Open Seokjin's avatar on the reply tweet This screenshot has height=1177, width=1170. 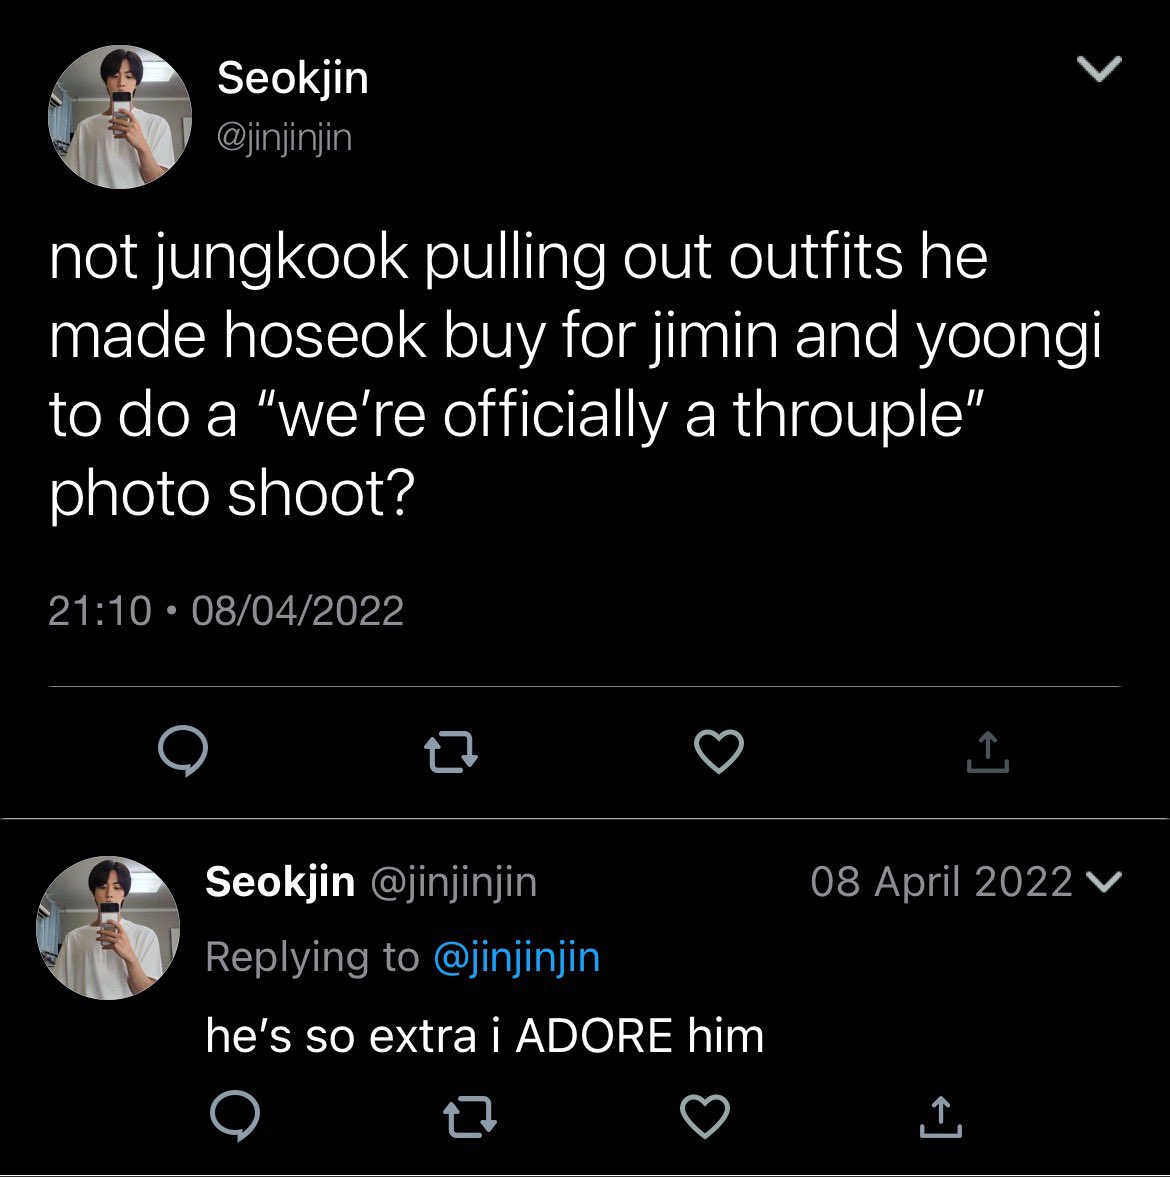coord(108,927)
